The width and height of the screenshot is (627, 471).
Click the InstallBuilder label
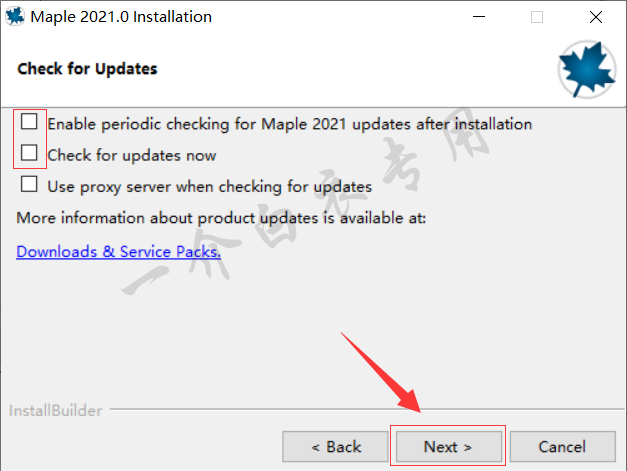point(55,411)
